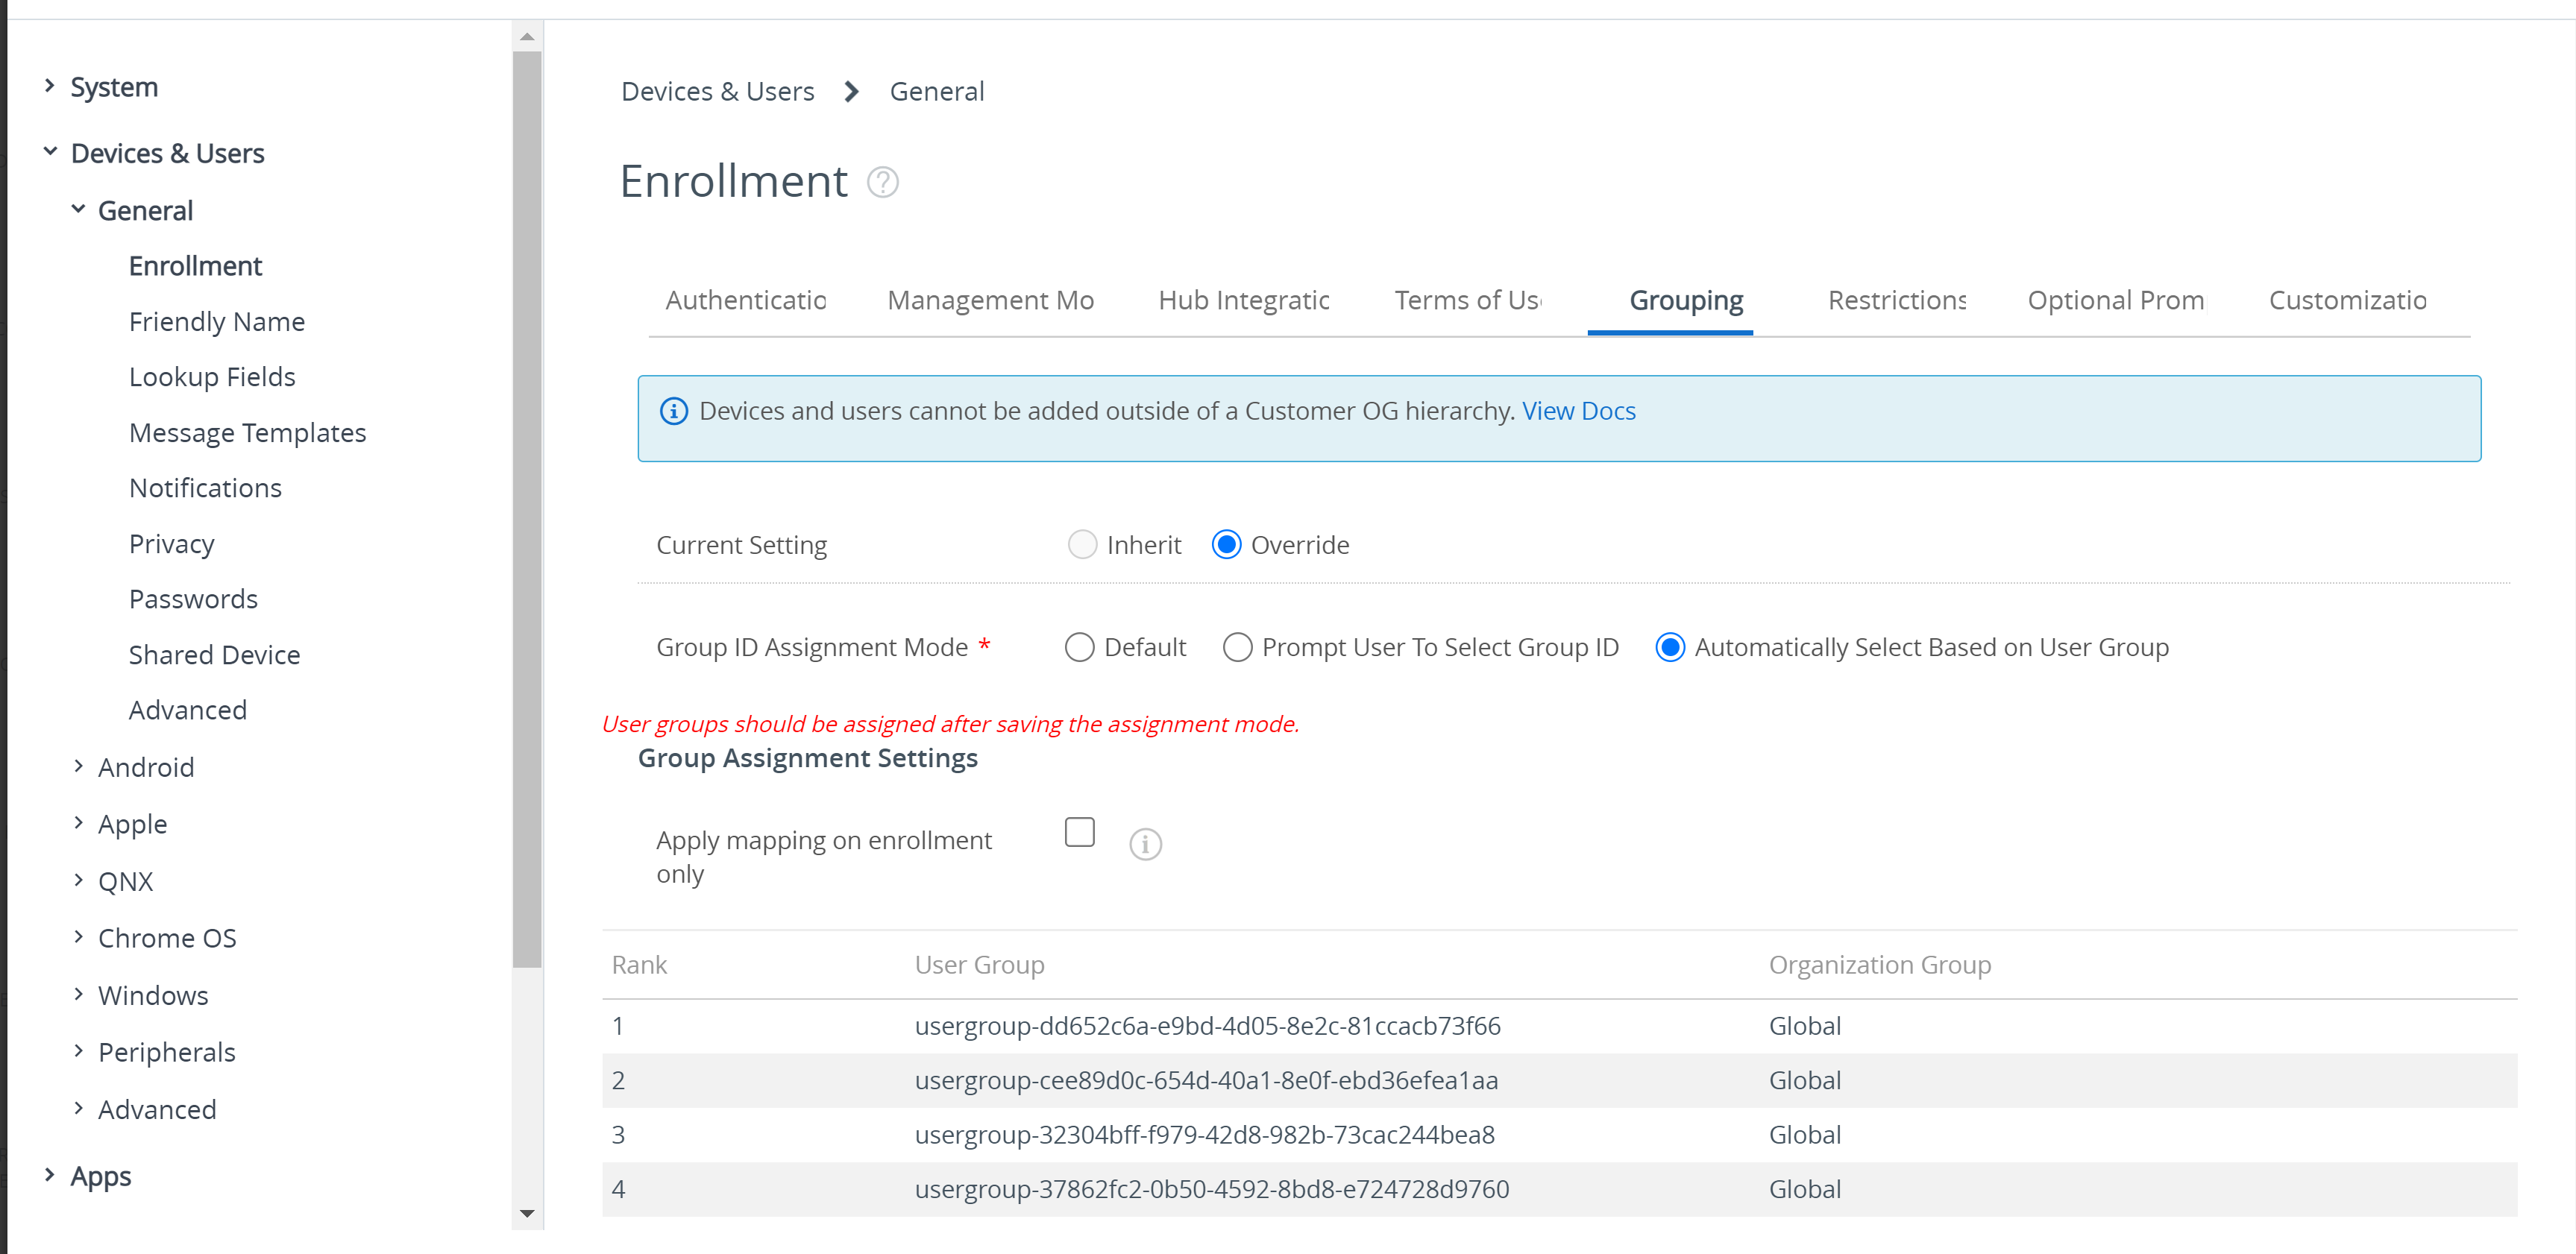The width and height of the screenshot is (2576, 1254).
Task: Open Friendly Name settings
Action: pos(217,322)
